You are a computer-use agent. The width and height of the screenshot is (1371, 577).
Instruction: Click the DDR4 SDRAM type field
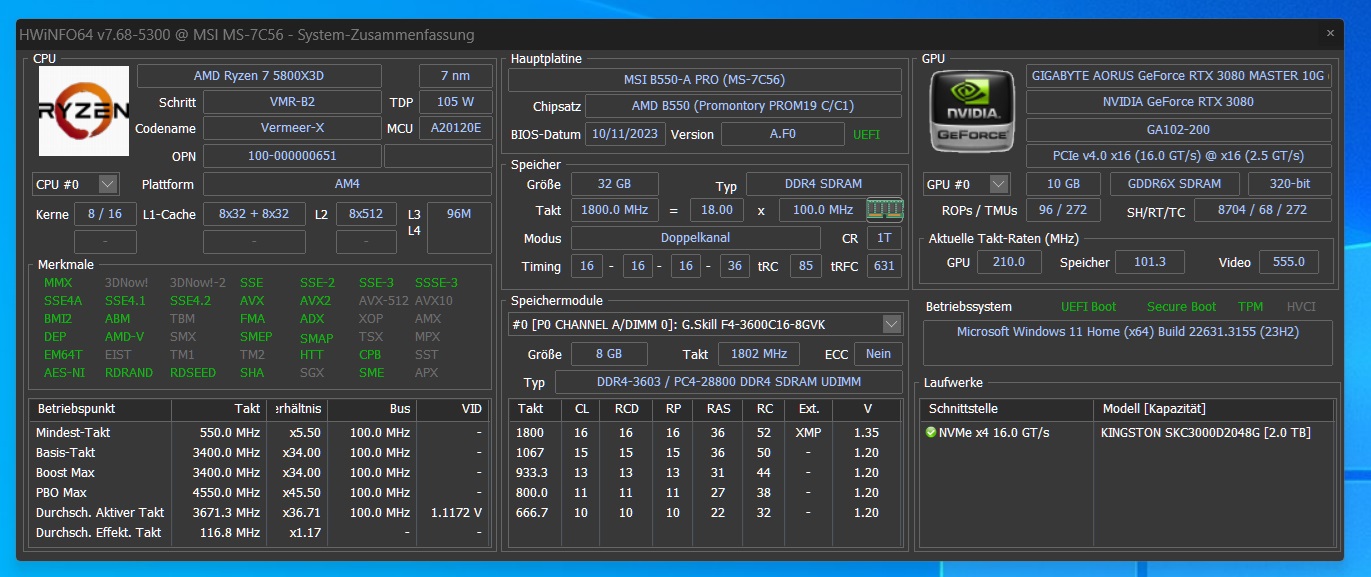(823, 184)
